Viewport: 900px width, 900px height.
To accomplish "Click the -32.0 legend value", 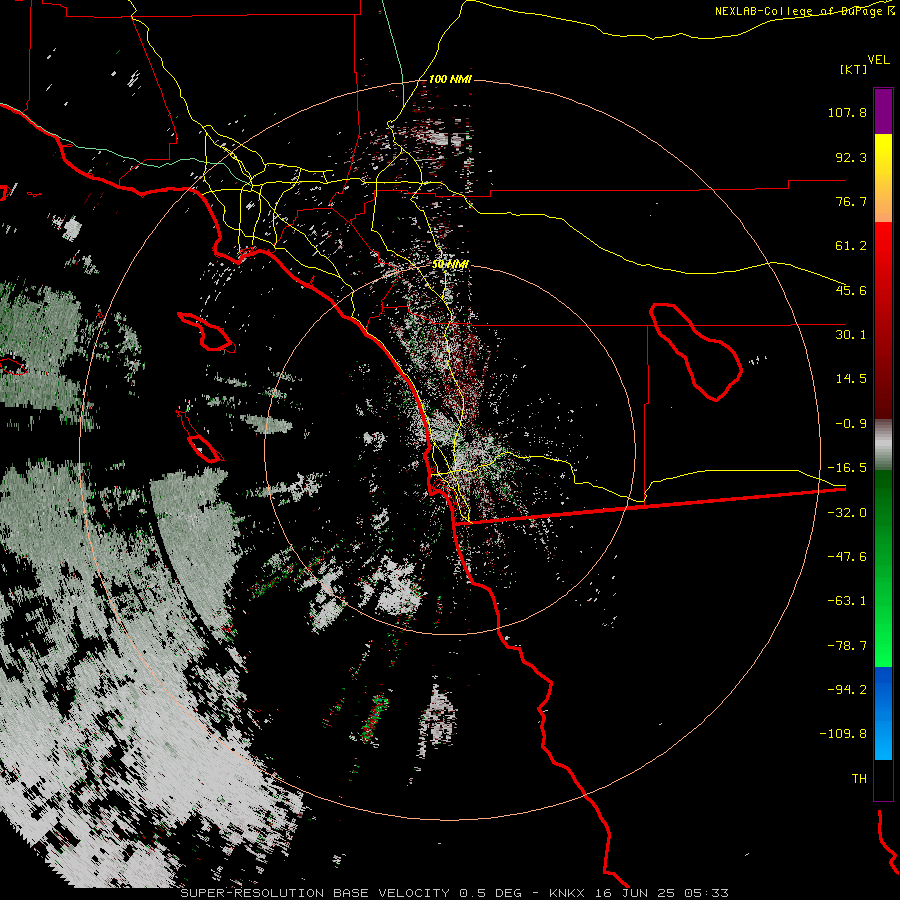I will pyautogui.click(x=847, y=513).
